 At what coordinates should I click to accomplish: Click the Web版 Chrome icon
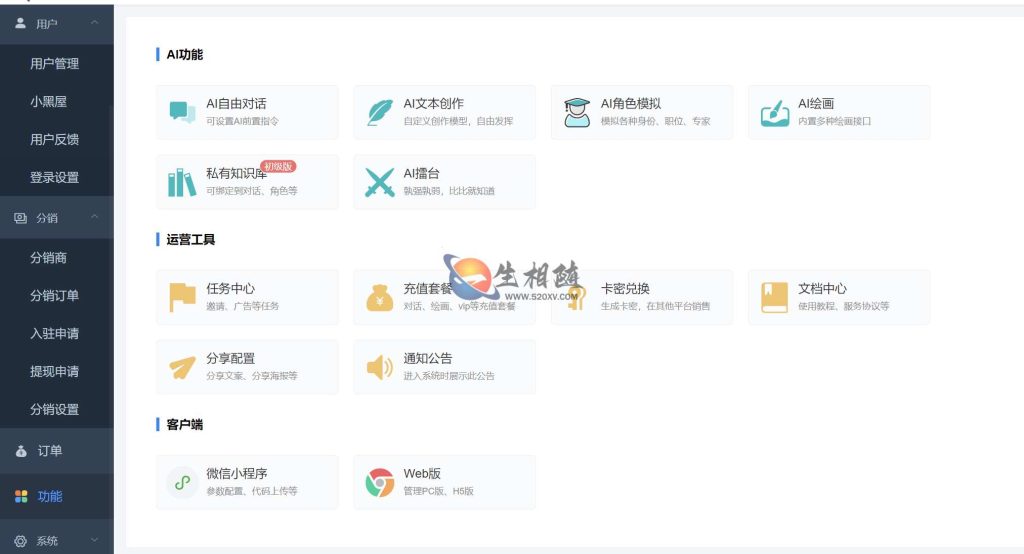click(x=379, y=483)
